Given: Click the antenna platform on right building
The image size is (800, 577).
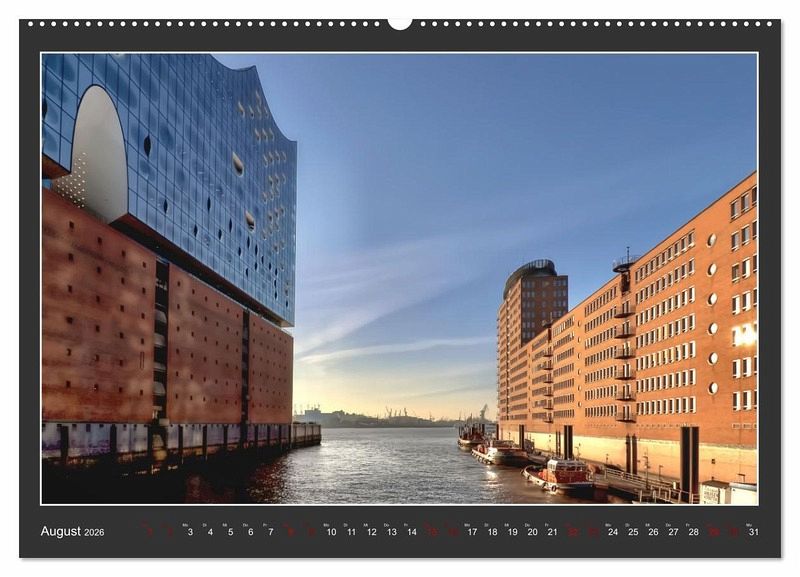Looking at the screenshot, I should pos(625,262).
